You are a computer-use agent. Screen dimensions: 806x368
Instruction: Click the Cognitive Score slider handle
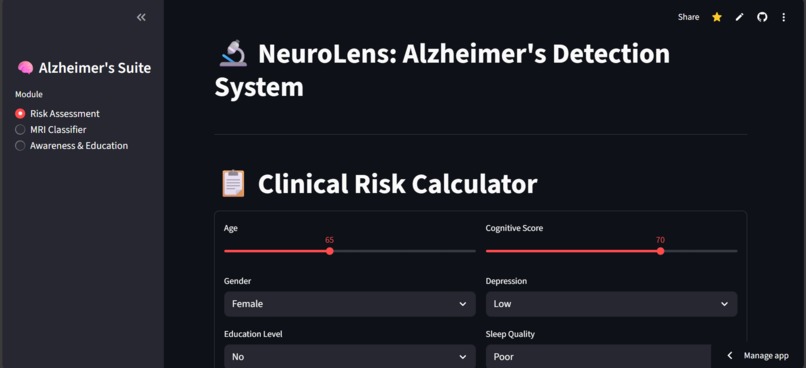click(660, 251)
